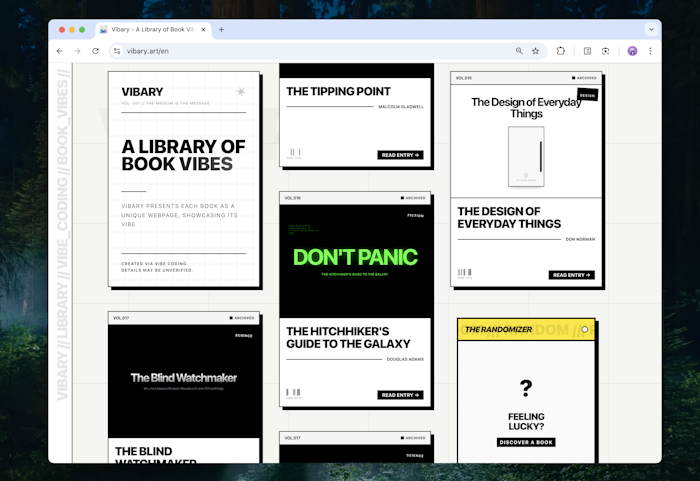Click the question mark in Randomizer card
700x481 pixels.
coord(526,389)
